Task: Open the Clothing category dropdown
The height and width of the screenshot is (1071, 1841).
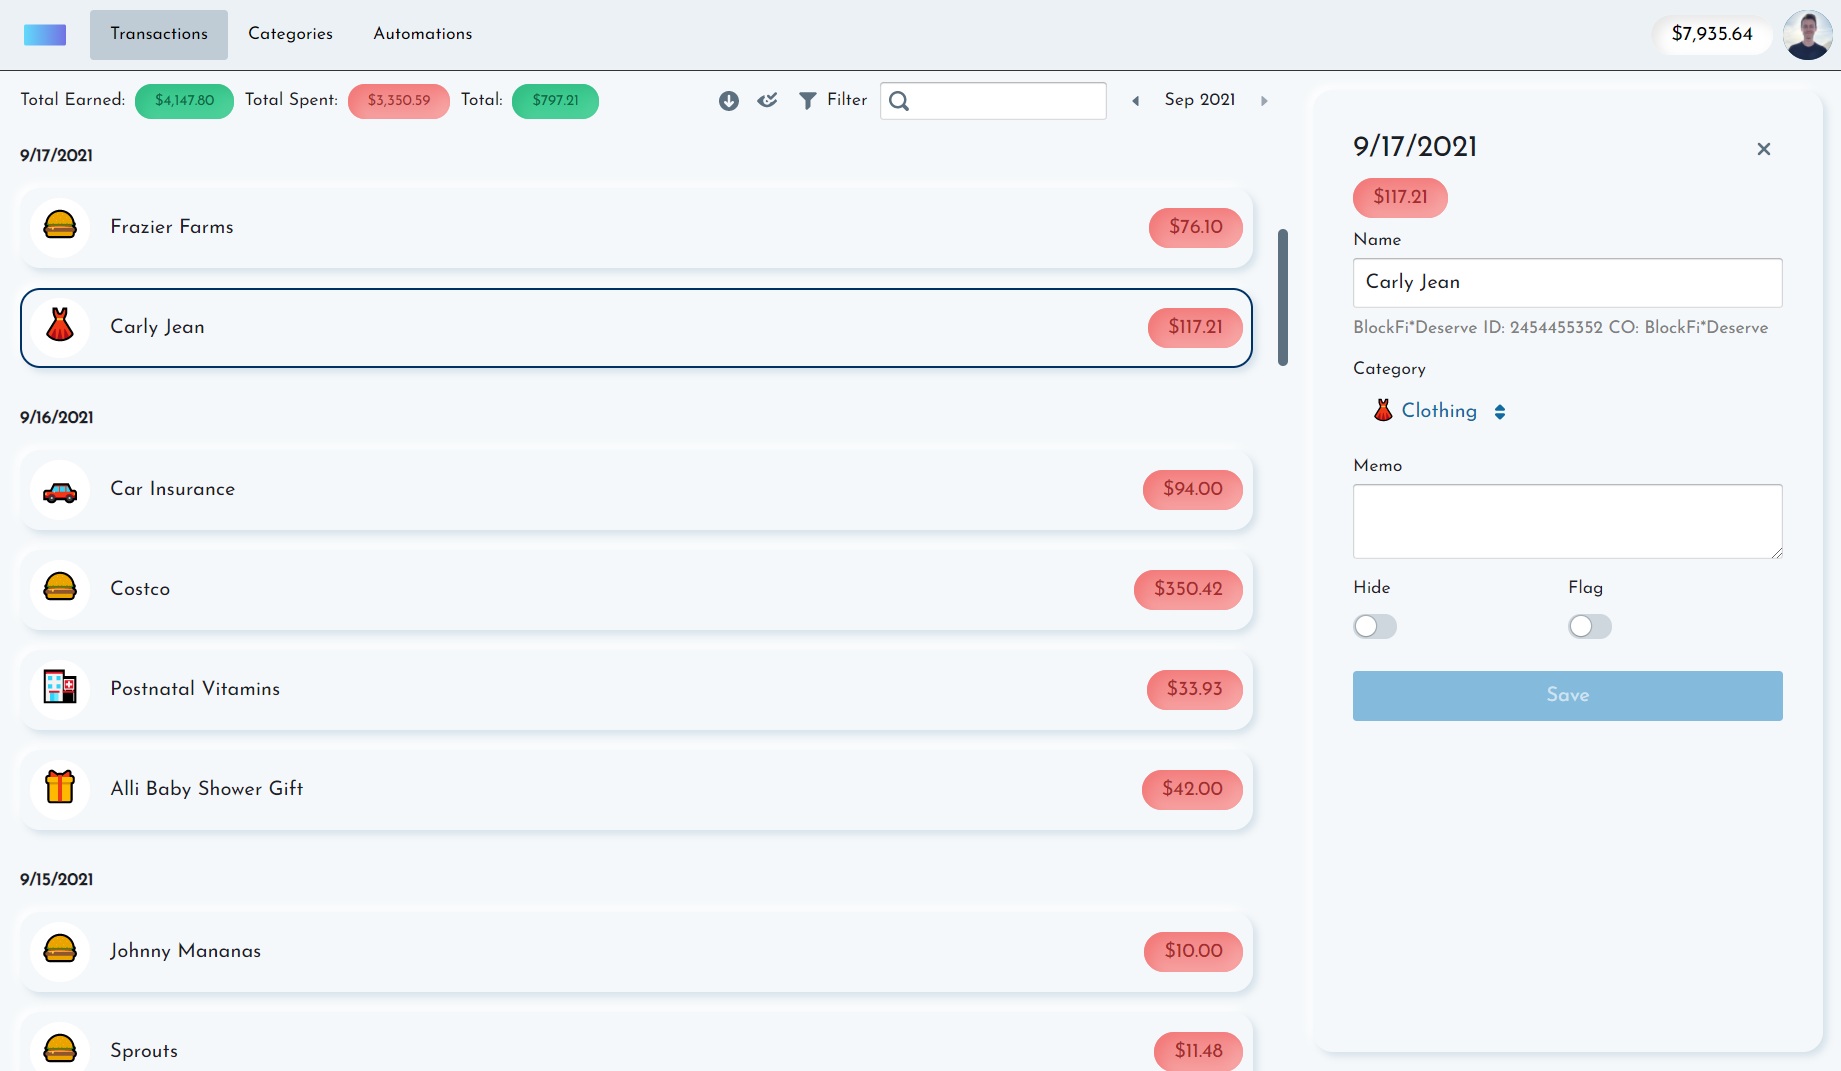Action: click(x=1439, y=411)
